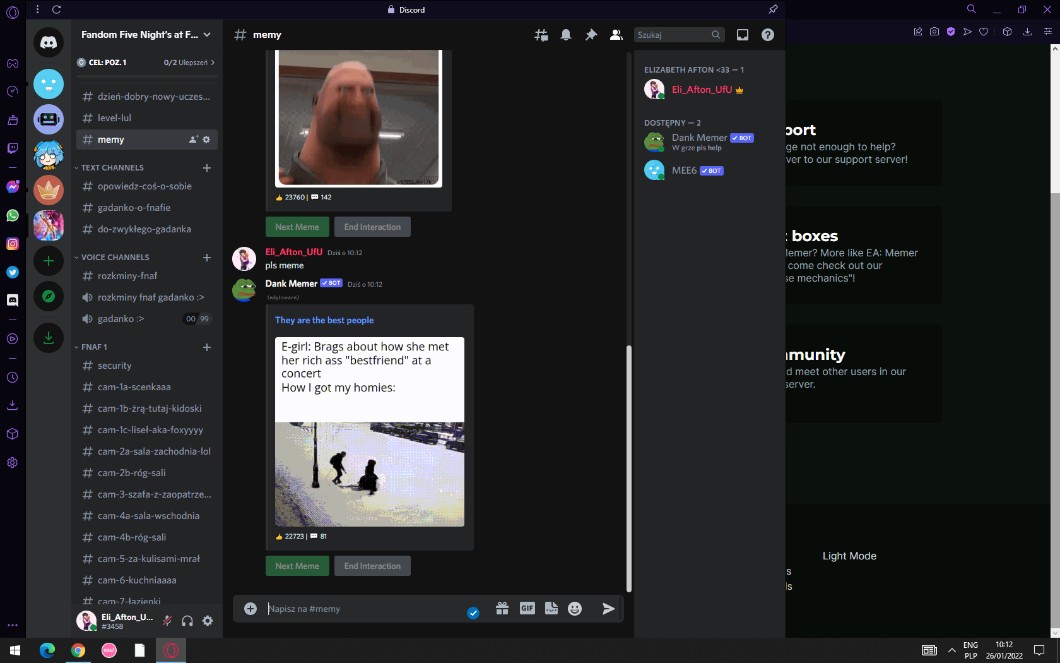Open the Fandom Five Night's server dropdown
The width and height of the screenshot is (1060, 663).
(x=146, y=34)
